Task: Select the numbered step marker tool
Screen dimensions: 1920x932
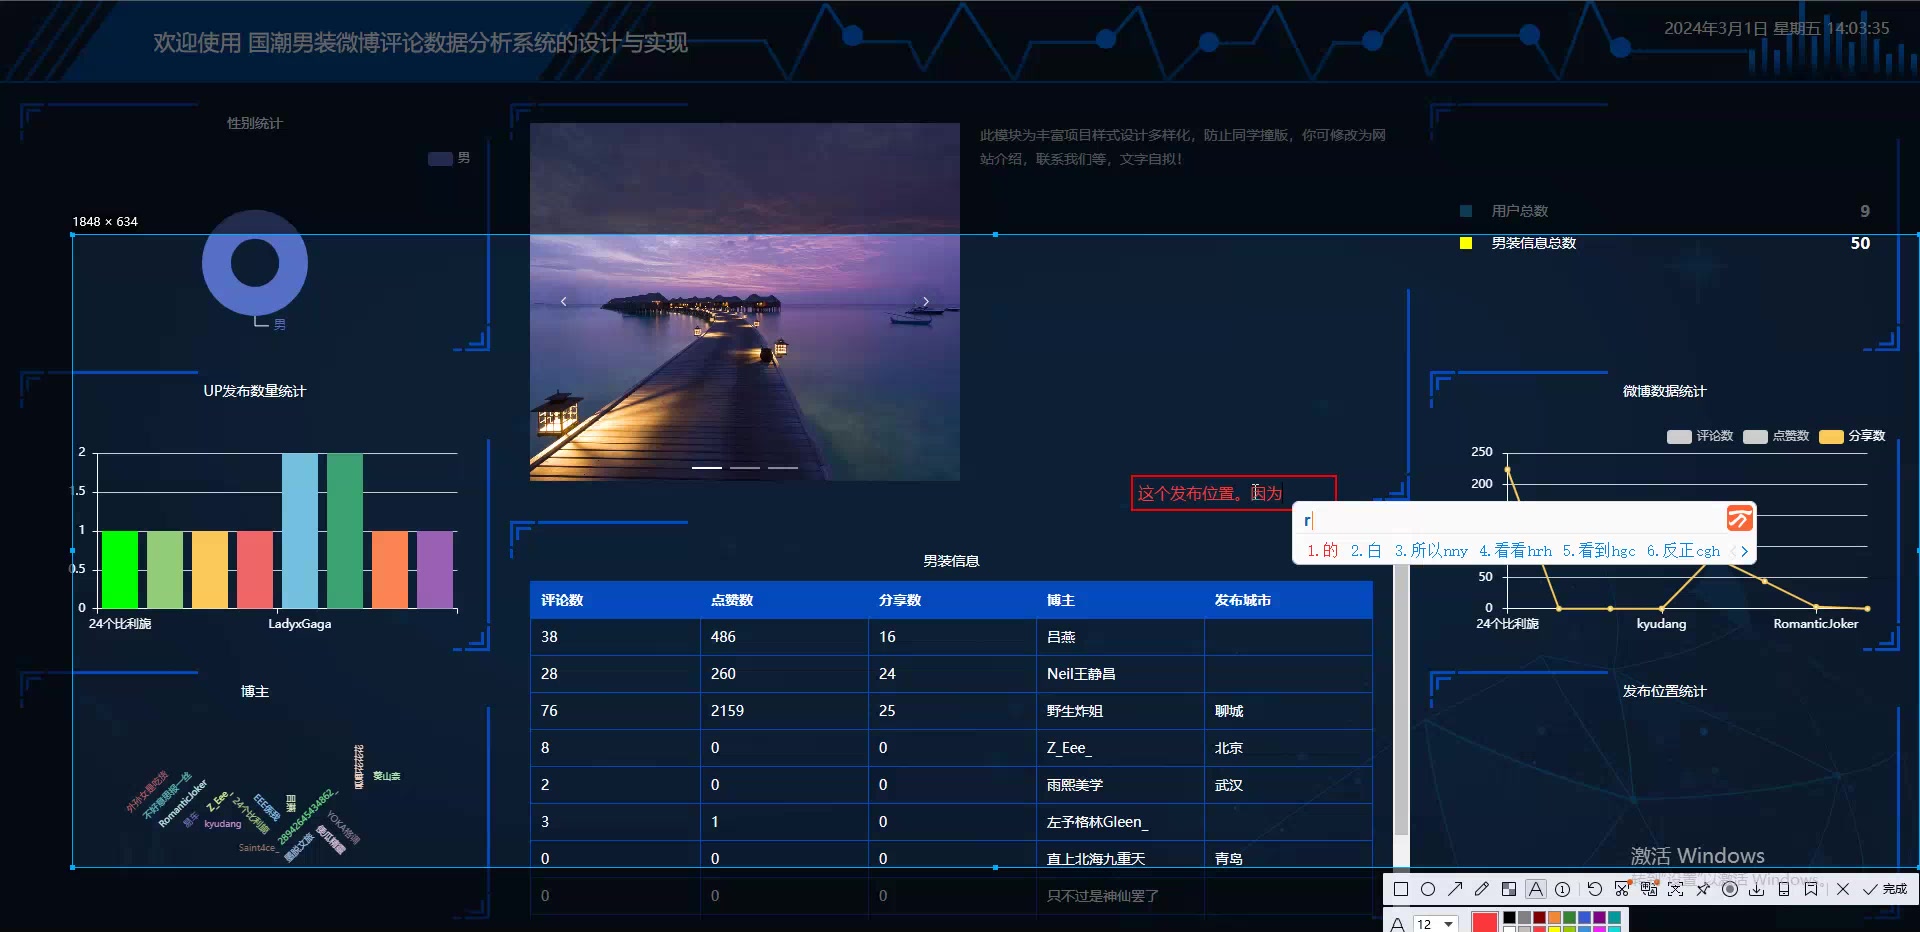Action: click(x=1563, y=889)
